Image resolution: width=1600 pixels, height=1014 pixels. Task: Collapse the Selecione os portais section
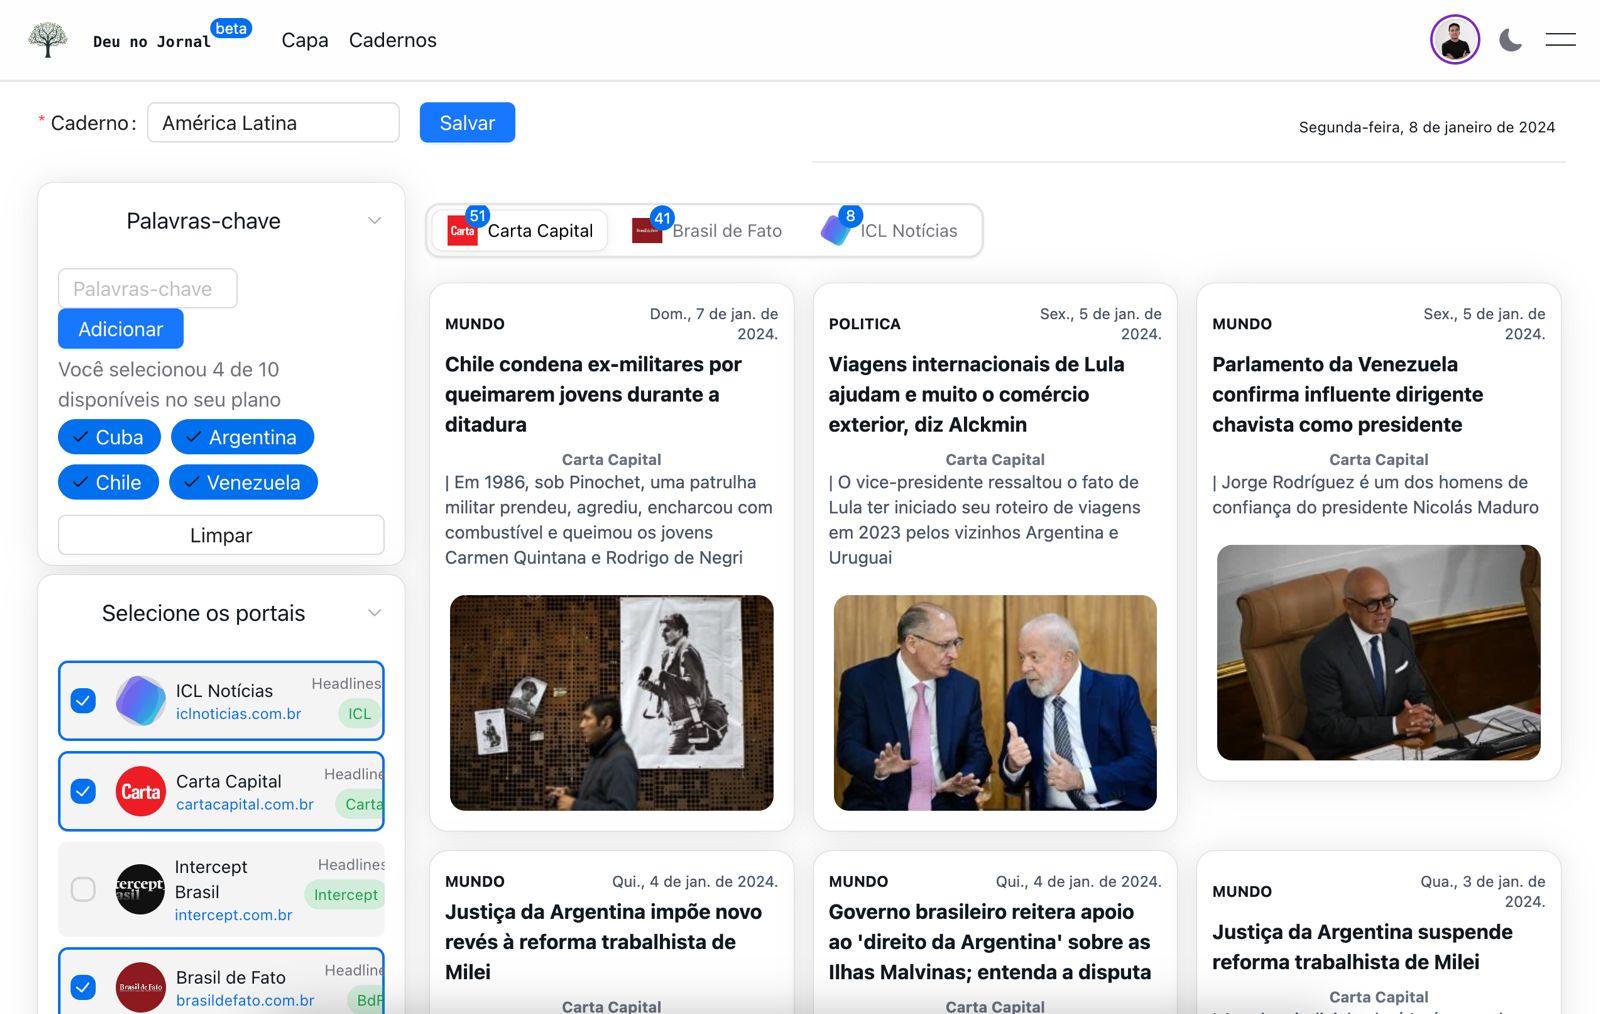pos(375,612)
